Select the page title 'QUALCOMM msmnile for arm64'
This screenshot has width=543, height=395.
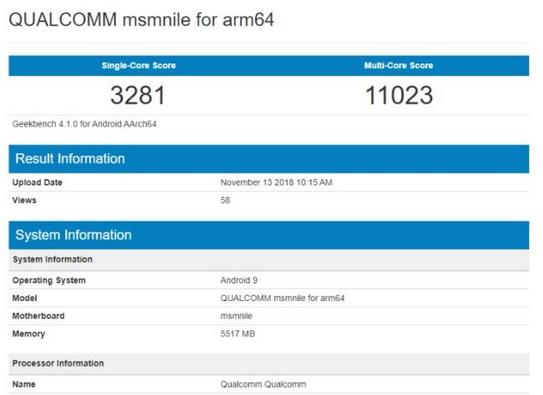141,20
